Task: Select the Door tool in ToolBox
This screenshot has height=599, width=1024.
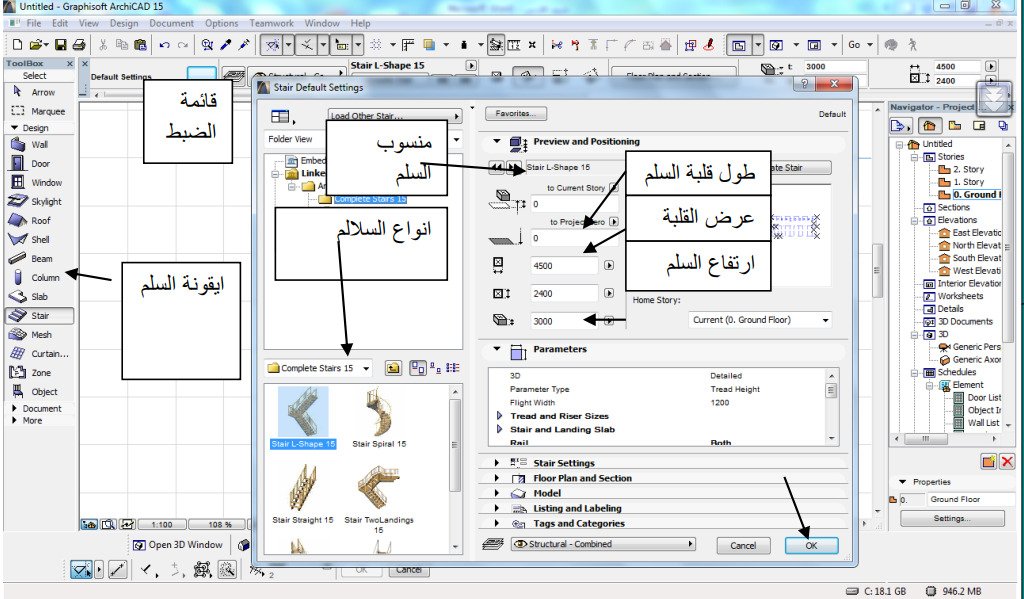Action: pos(39,163)
